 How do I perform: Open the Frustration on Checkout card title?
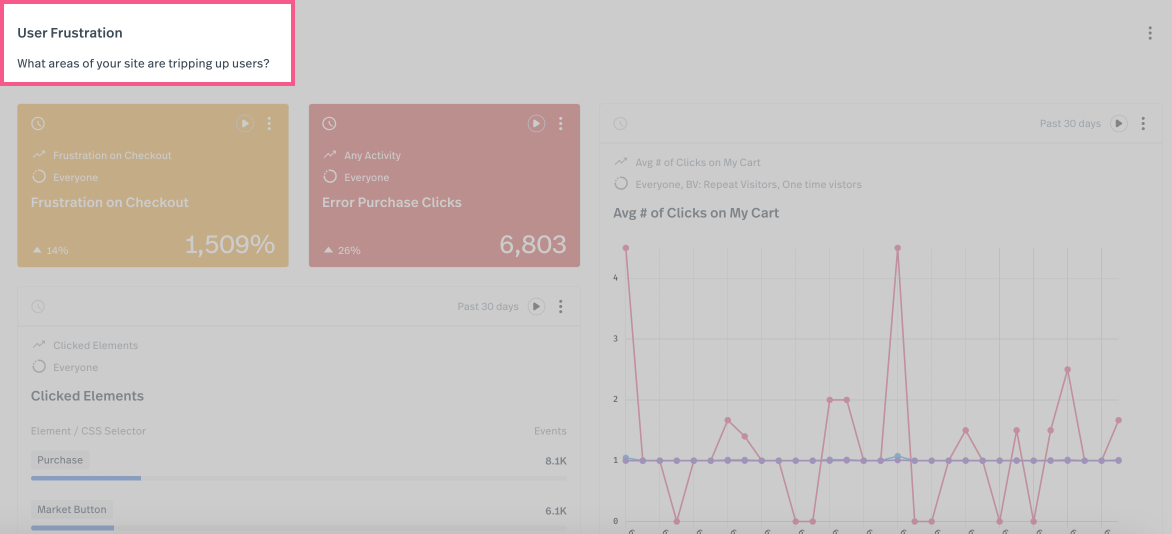(x=110, y=202)
